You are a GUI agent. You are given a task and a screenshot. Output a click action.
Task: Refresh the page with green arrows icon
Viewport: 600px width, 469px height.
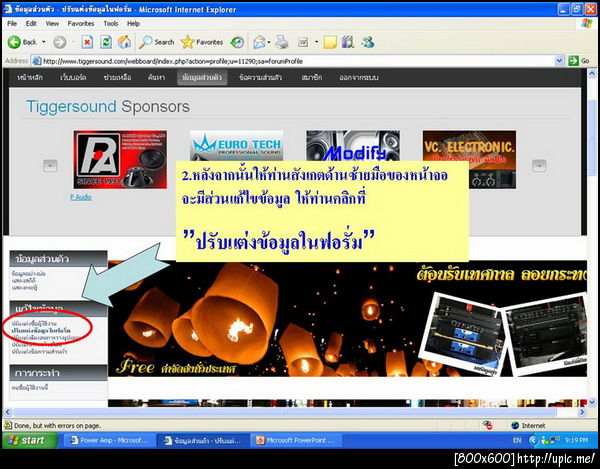point(106,42)
